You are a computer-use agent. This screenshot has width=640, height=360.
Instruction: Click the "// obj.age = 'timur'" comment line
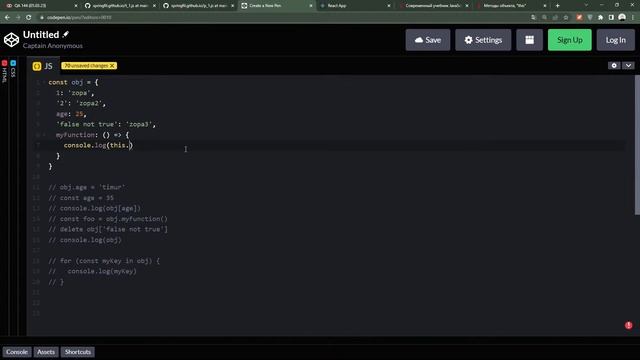[87, 187]
